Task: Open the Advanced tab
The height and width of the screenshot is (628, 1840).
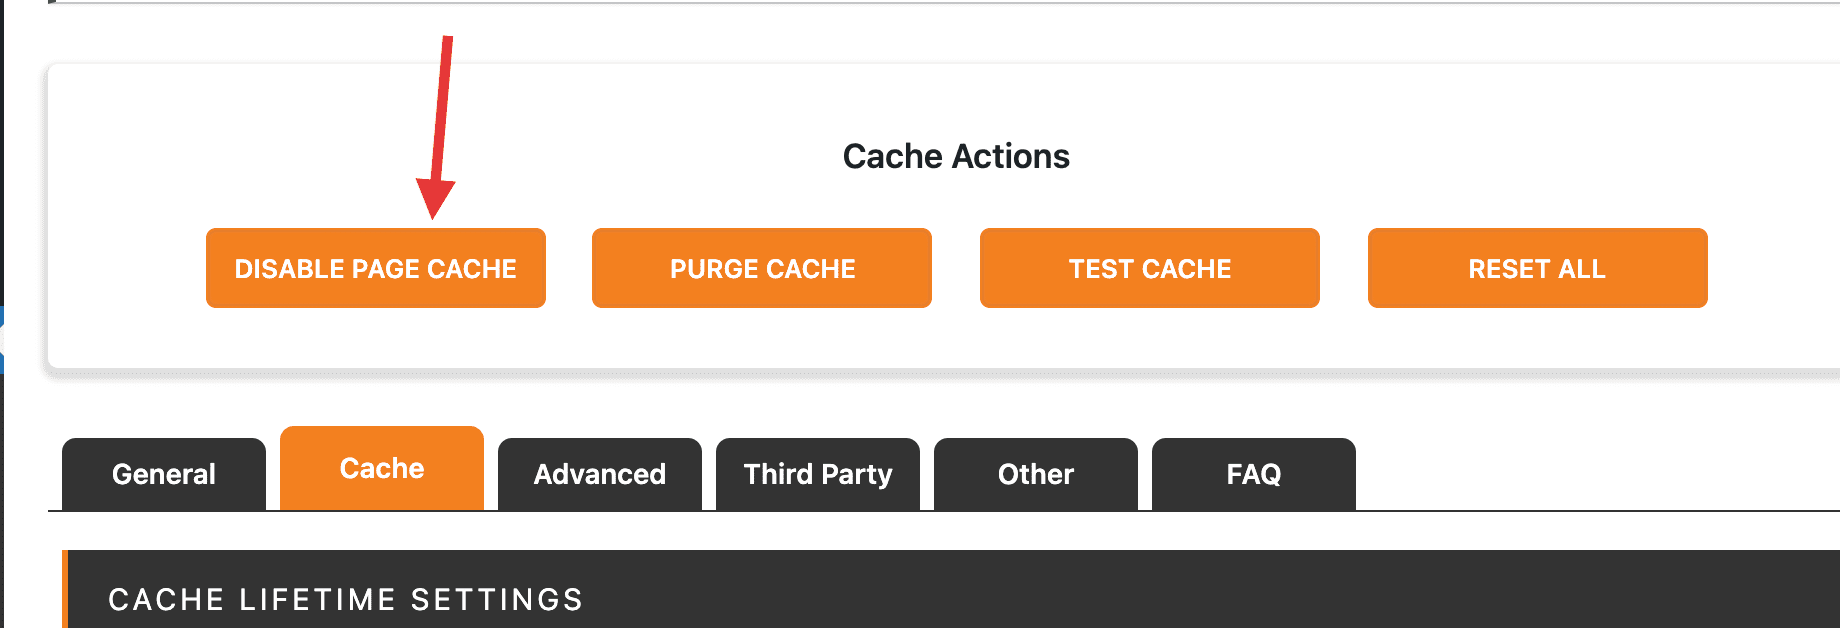Action: [x=600, y=474]
